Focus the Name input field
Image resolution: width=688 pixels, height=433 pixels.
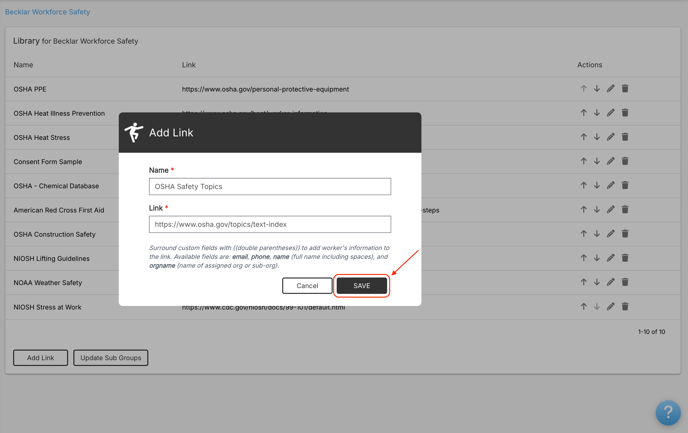click(x=270, y=186)
